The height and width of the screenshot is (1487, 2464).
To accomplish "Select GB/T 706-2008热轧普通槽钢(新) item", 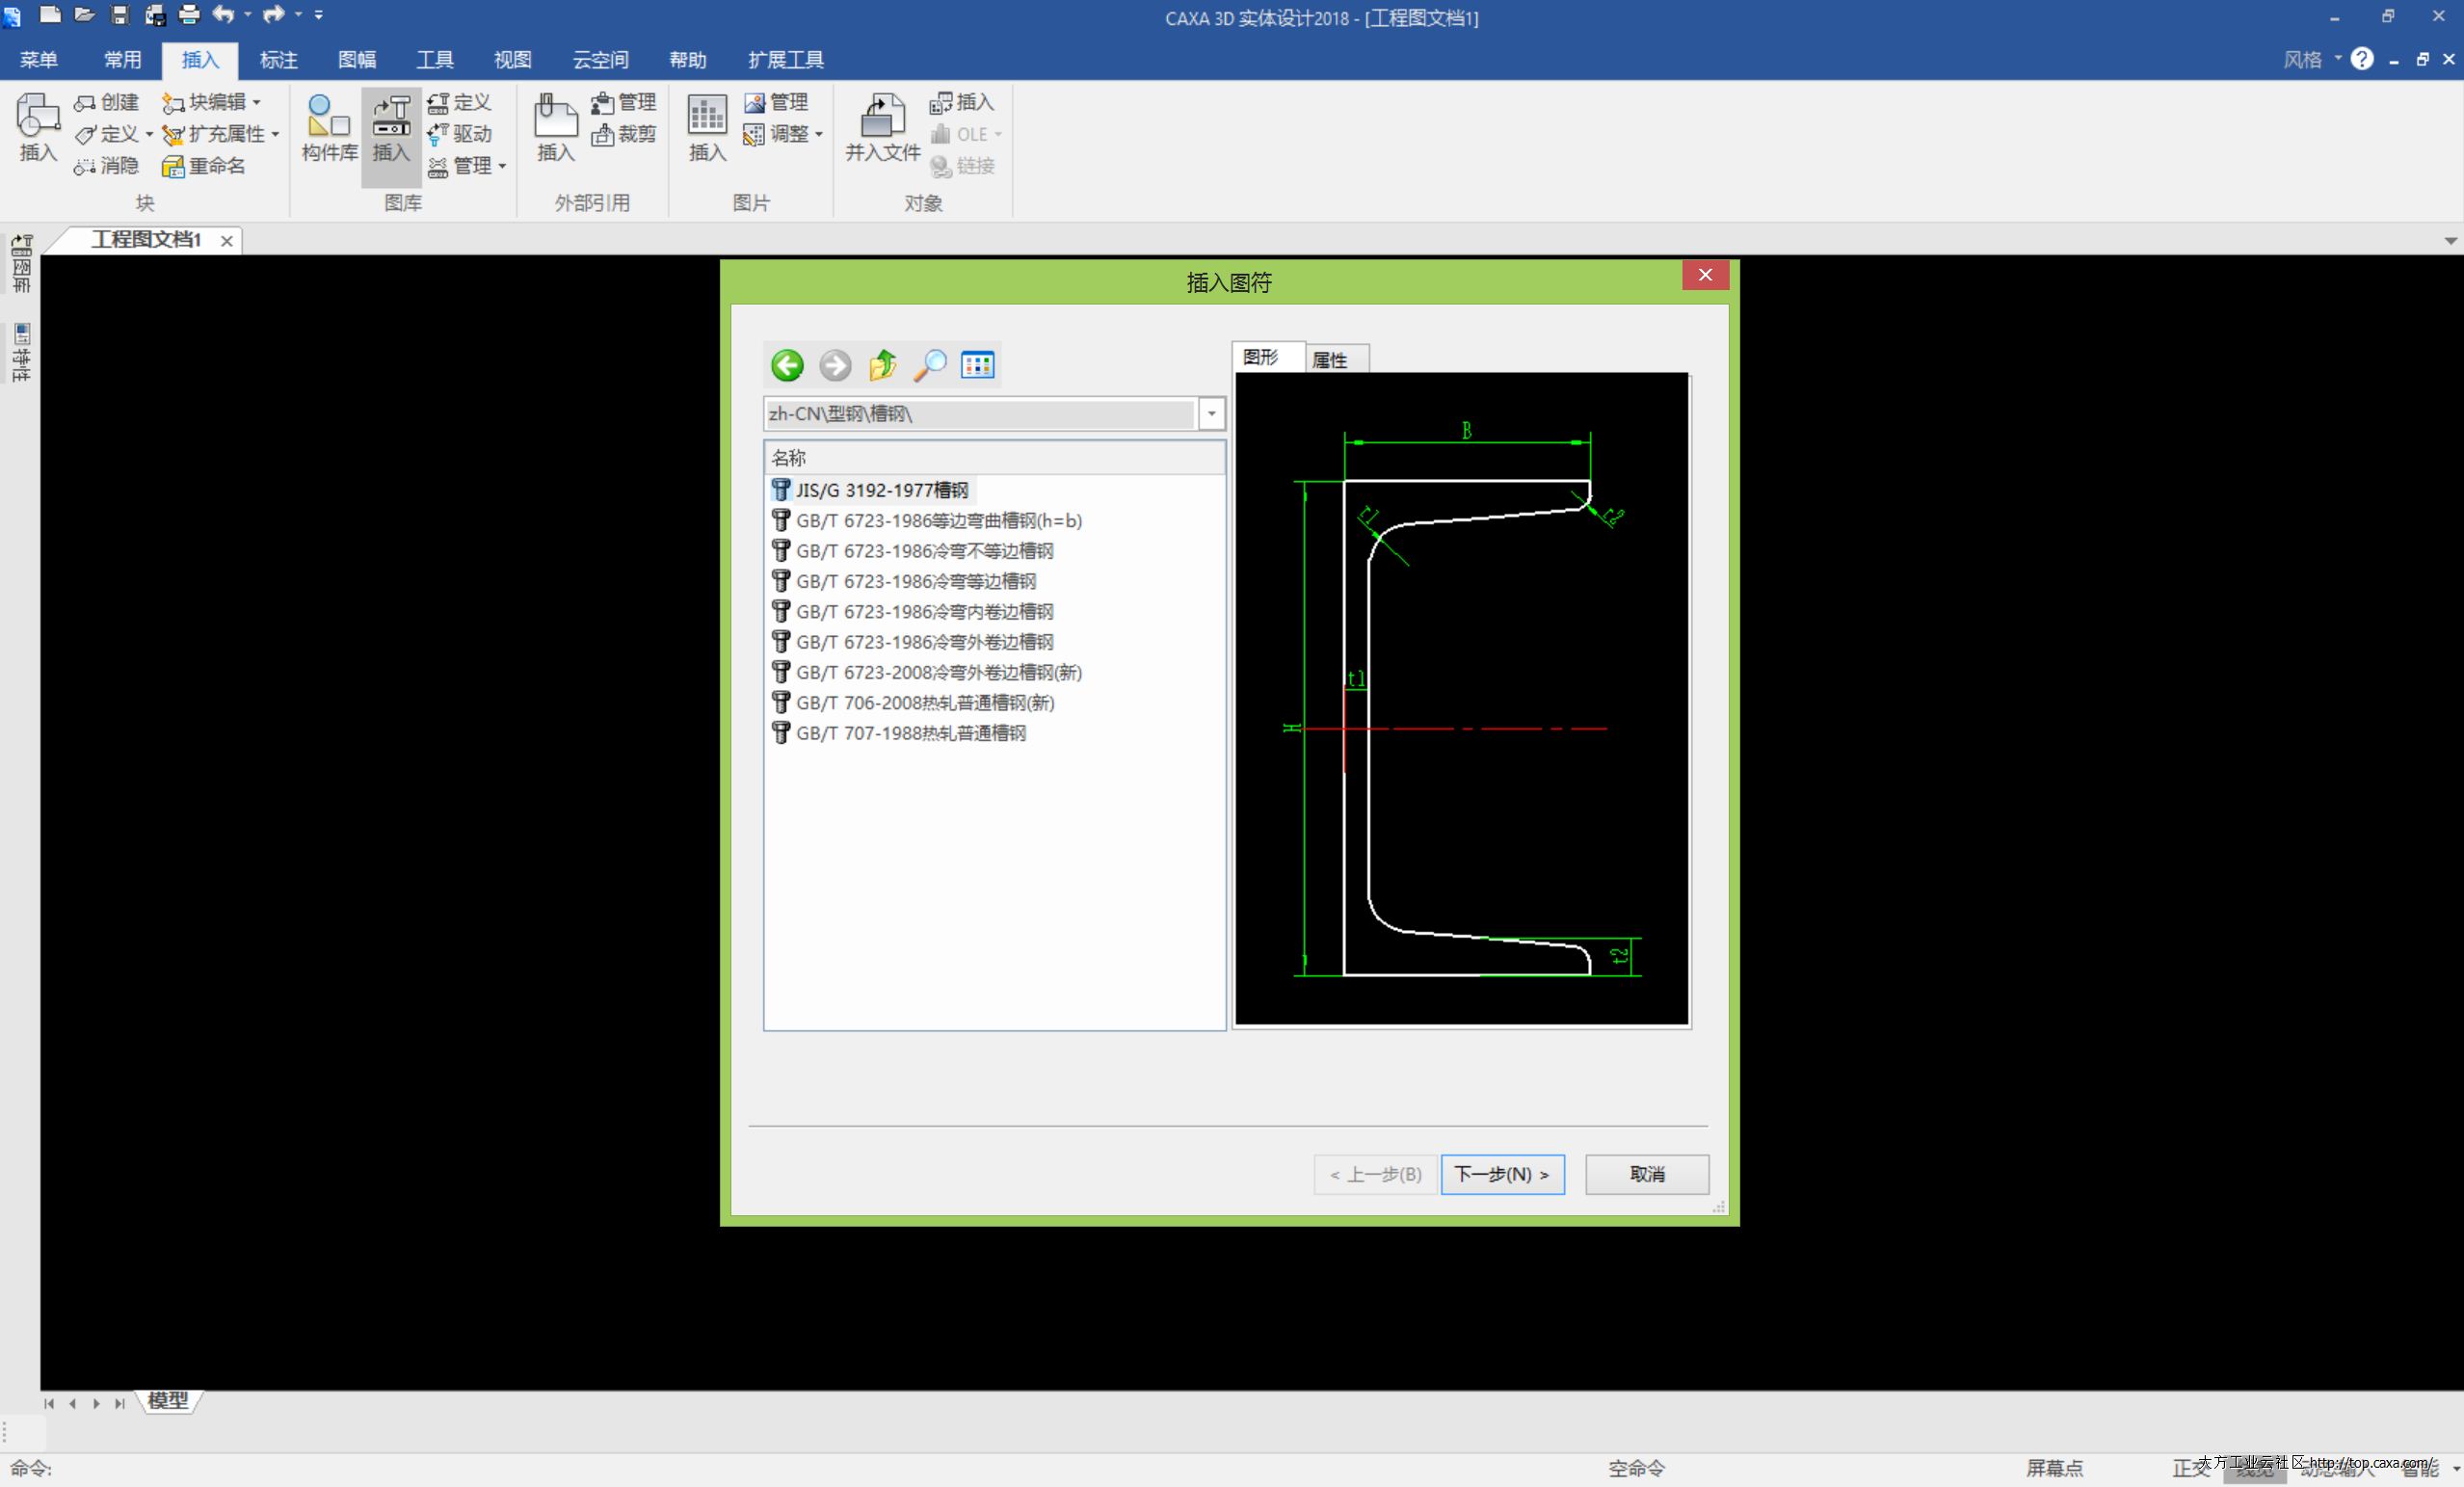I will pos(924,703).
